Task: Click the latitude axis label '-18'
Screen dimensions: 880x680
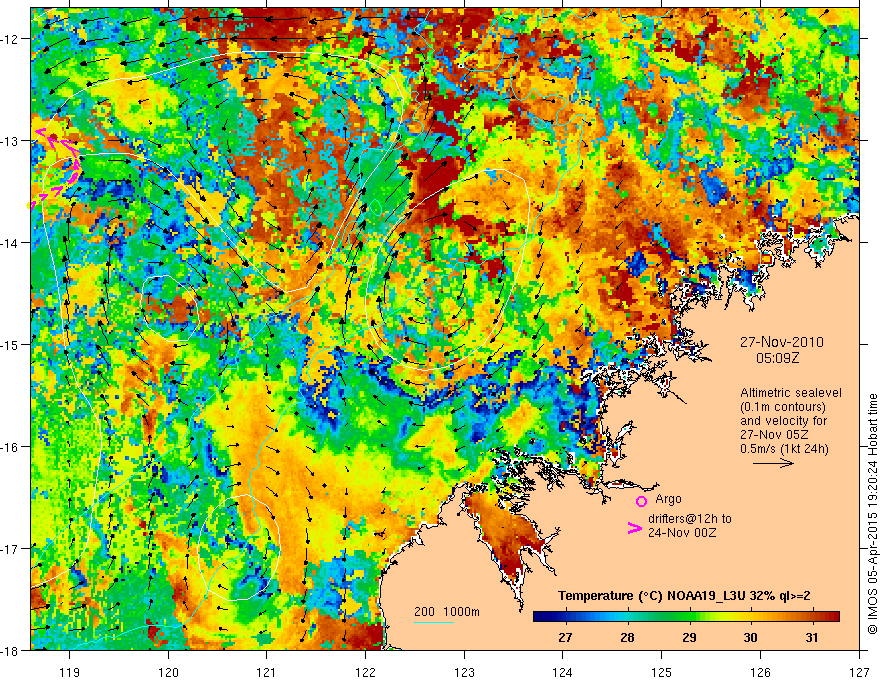Action: pos(10,650)
